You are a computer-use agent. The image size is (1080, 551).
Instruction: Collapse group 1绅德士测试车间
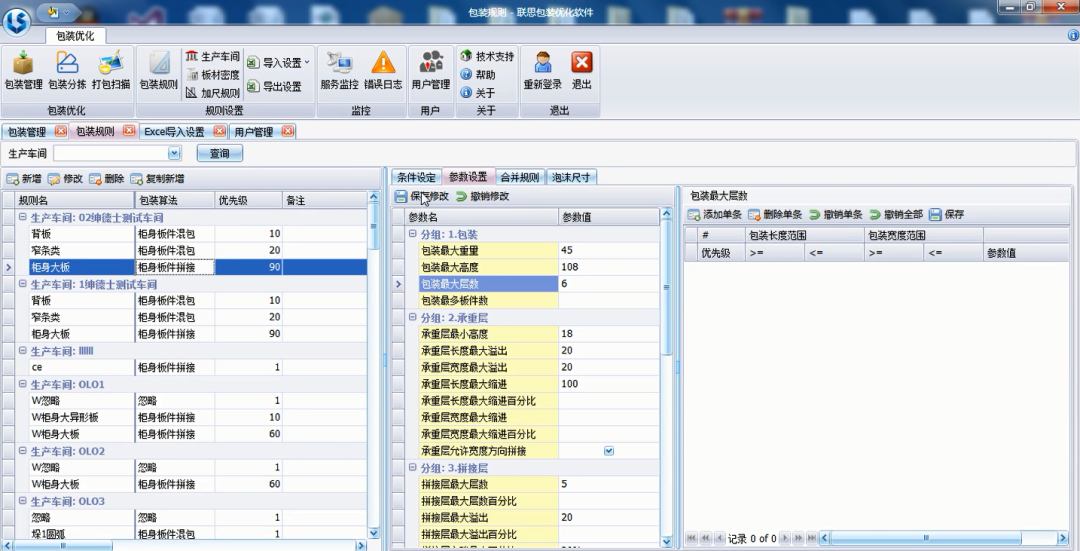click(x=23, y=284)
